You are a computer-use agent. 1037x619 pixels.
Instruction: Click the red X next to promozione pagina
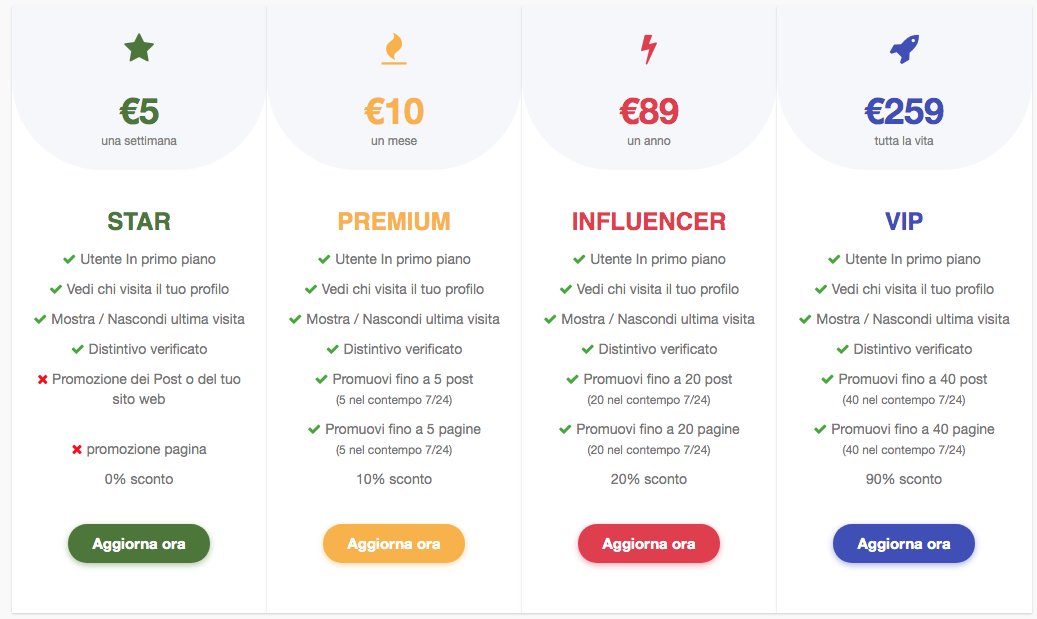tap(77, 450)
